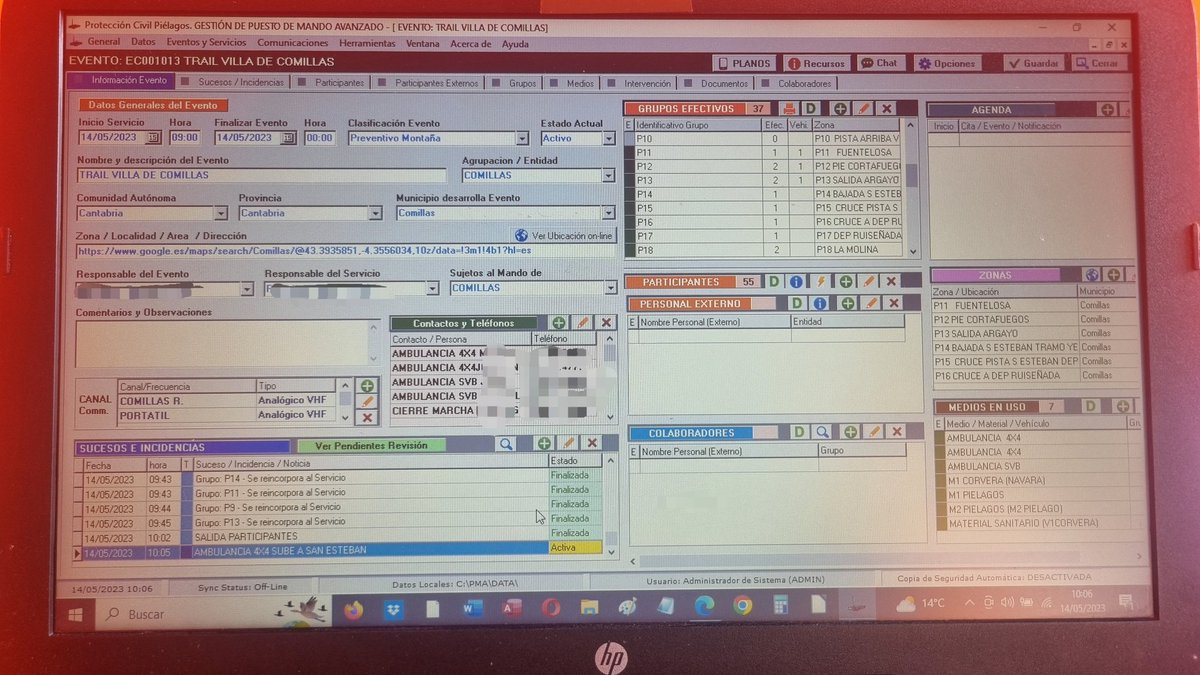Add a participant in Participantes panel
This screenshot has width=1200, height=675.
tap(845, 282)
